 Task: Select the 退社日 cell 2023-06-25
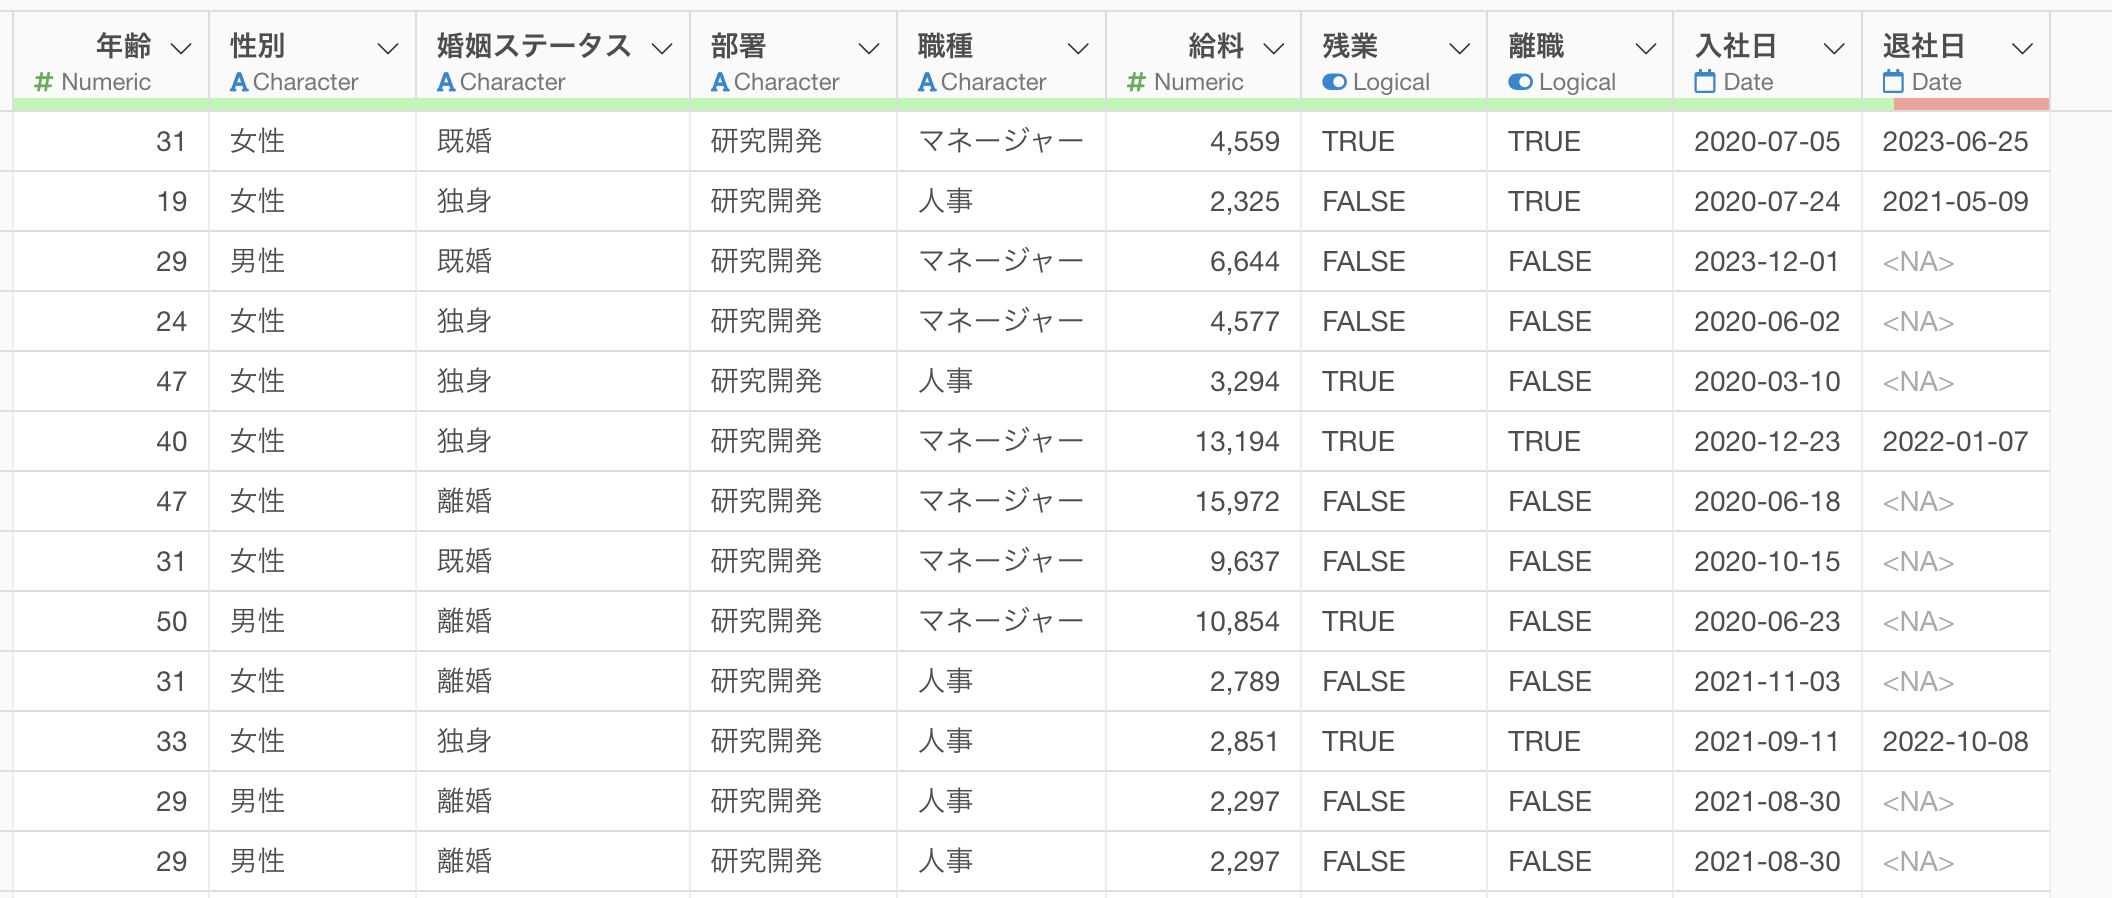pos(1955,141)
